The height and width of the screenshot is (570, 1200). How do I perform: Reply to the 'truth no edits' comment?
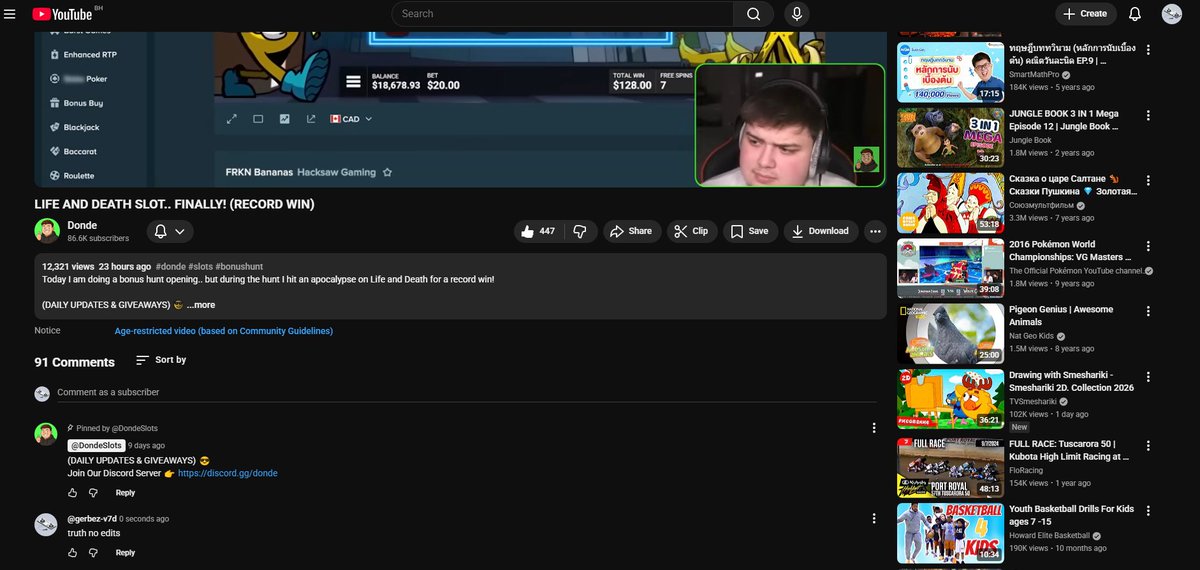tap(125, 553)
